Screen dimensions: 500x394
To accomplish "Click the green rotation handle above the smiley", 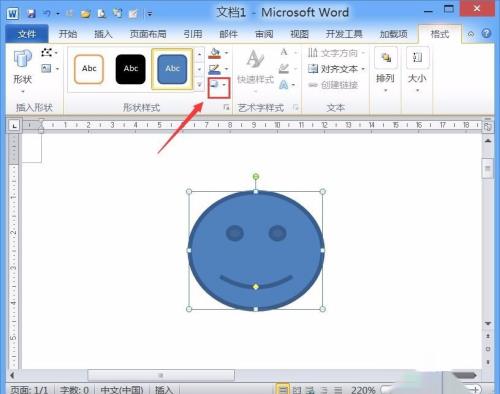I will point(256,177).
